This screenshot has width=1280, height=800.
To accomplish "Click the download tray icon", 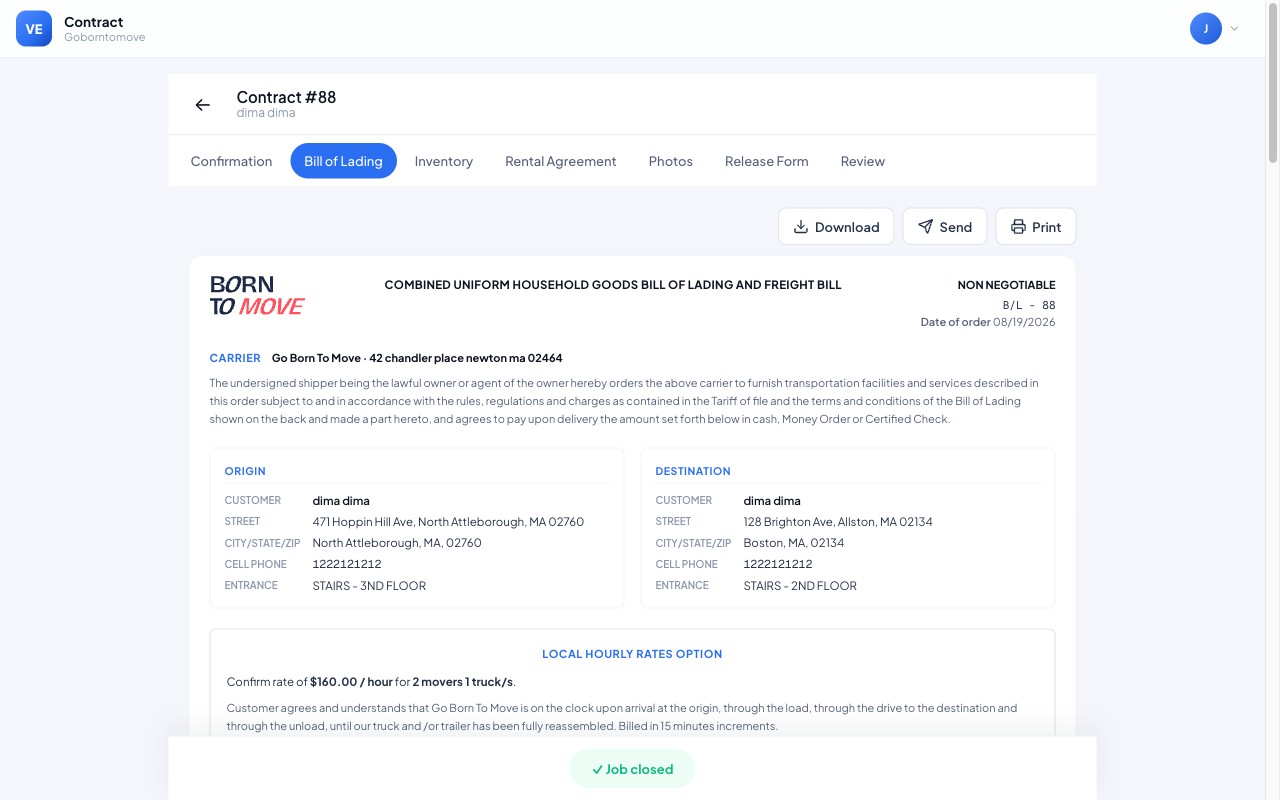I will coord(800,227).
